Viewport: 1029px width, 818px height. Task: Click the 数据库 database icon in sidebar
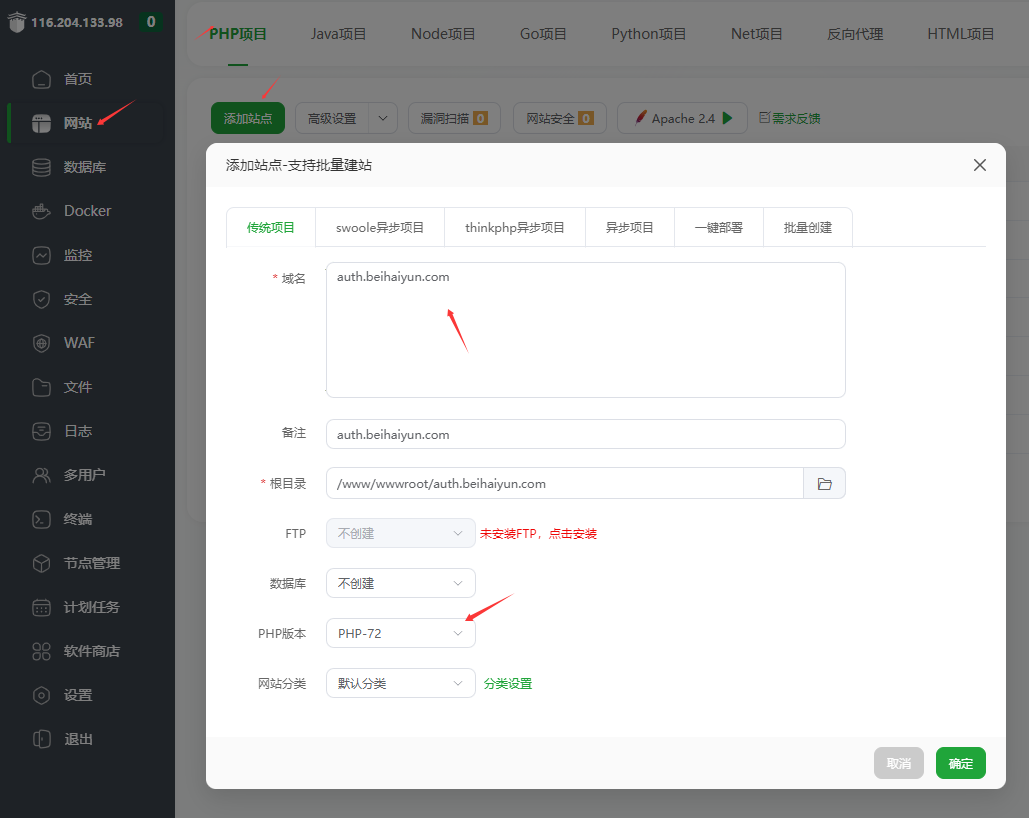41,167
